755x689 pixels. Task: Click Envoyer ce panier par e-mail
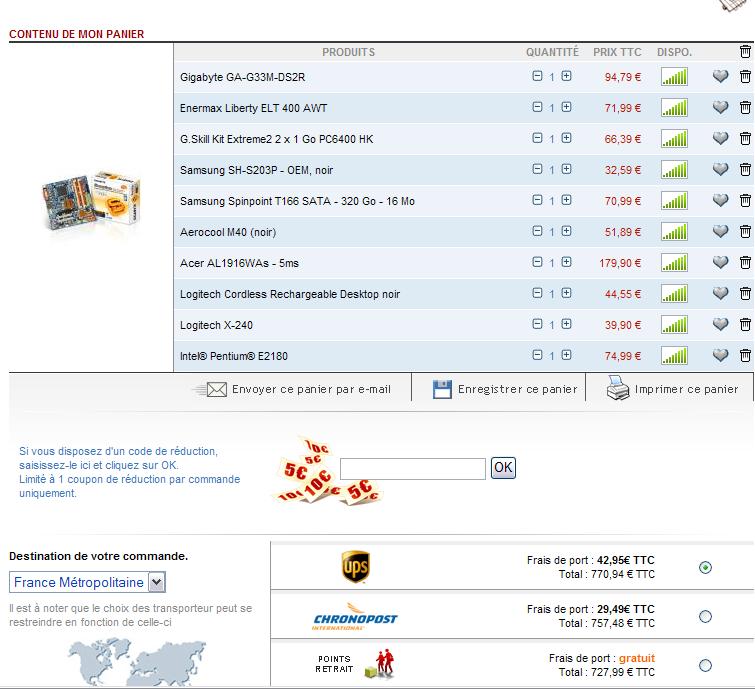[x=293, y=389]
